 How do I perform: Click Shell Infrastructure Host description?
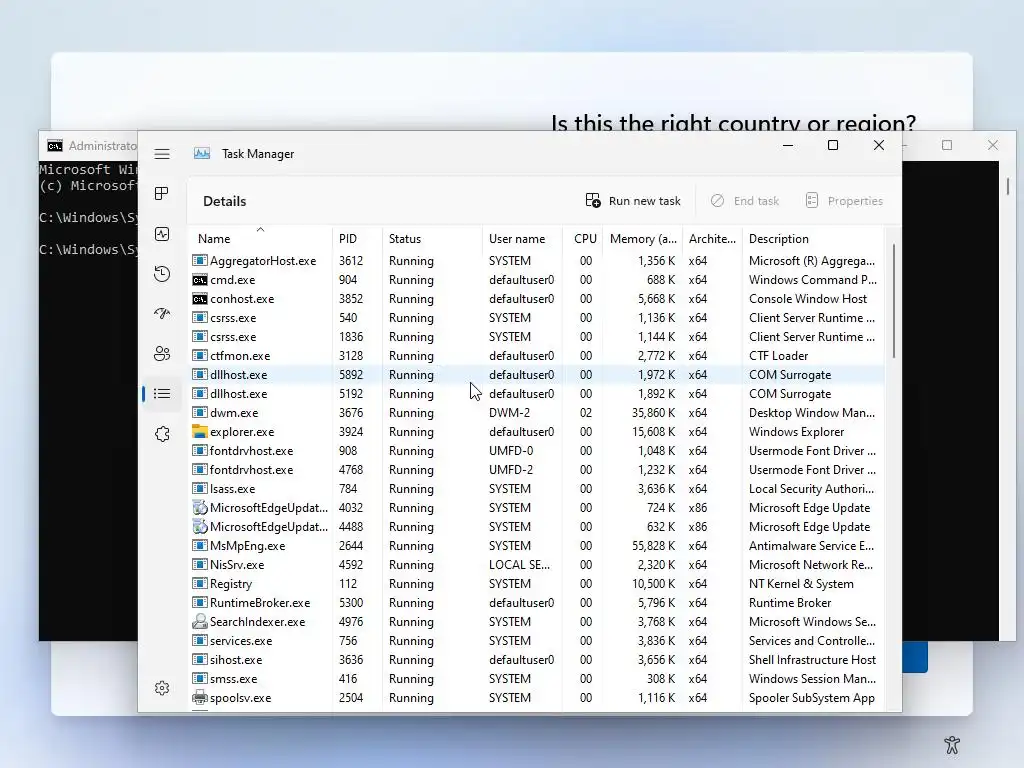coord(812,660)
